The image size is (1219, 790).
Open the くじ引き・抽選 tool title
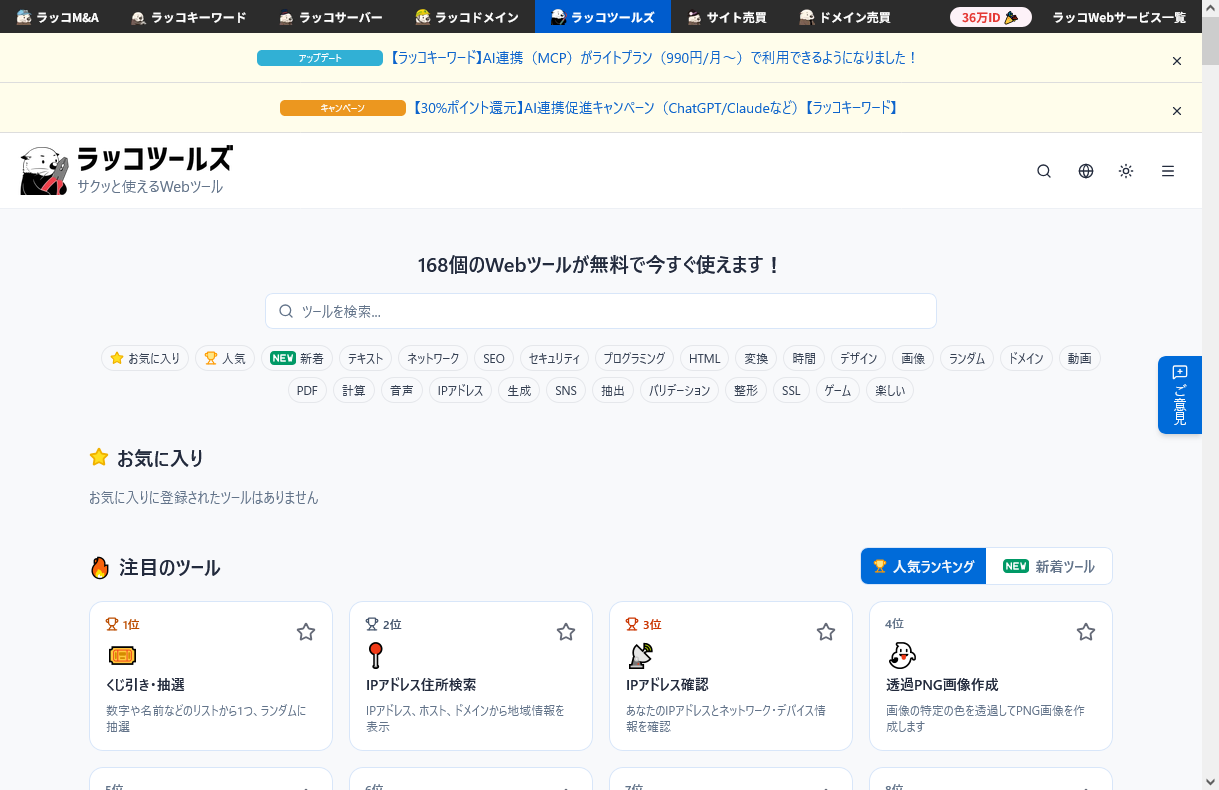[145, 685]
